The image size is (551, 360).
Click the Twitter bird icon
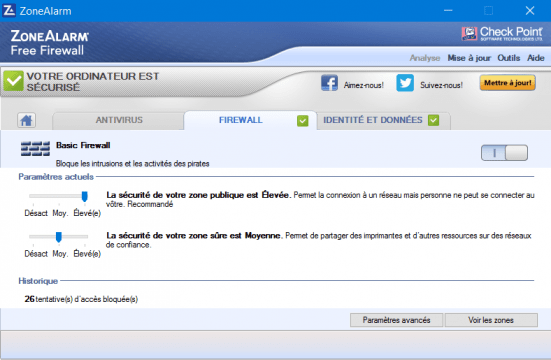pos(405,83)
